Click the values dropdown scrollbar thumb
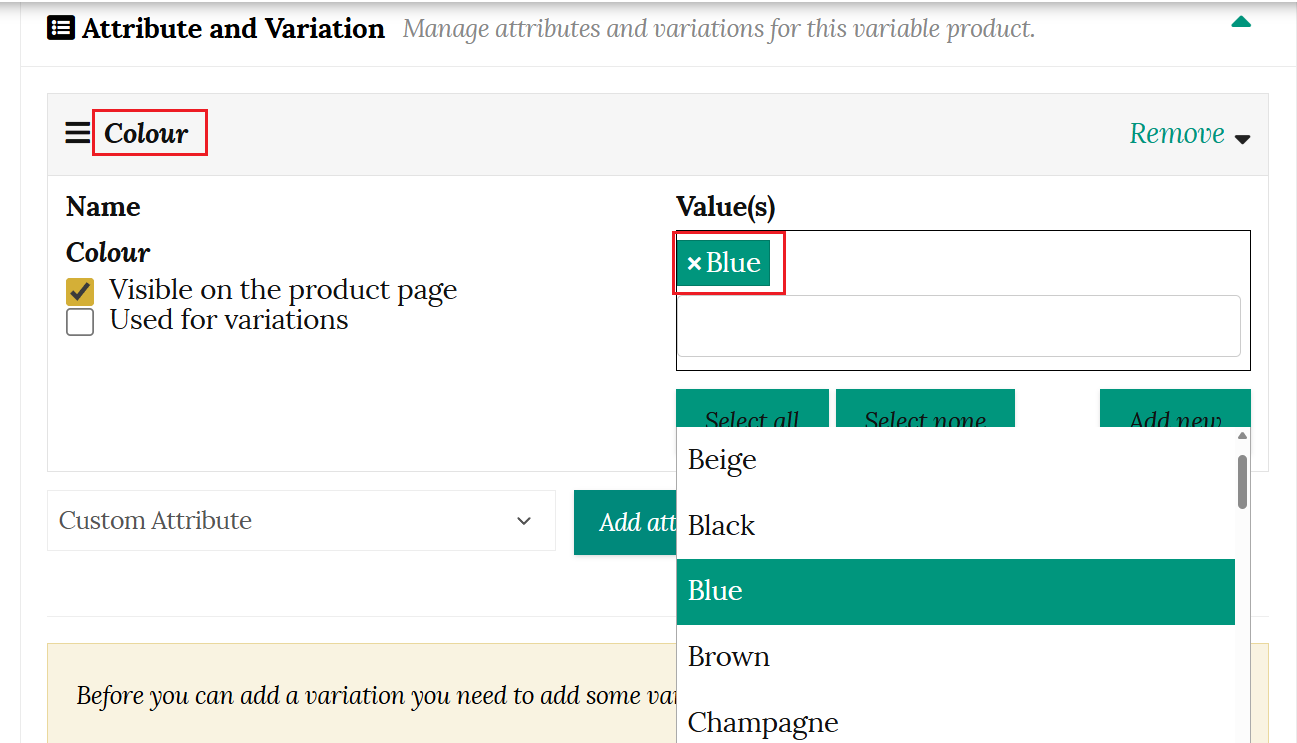The width and height of the screenshot is (1297, 743). click(x=1242, y=481)
